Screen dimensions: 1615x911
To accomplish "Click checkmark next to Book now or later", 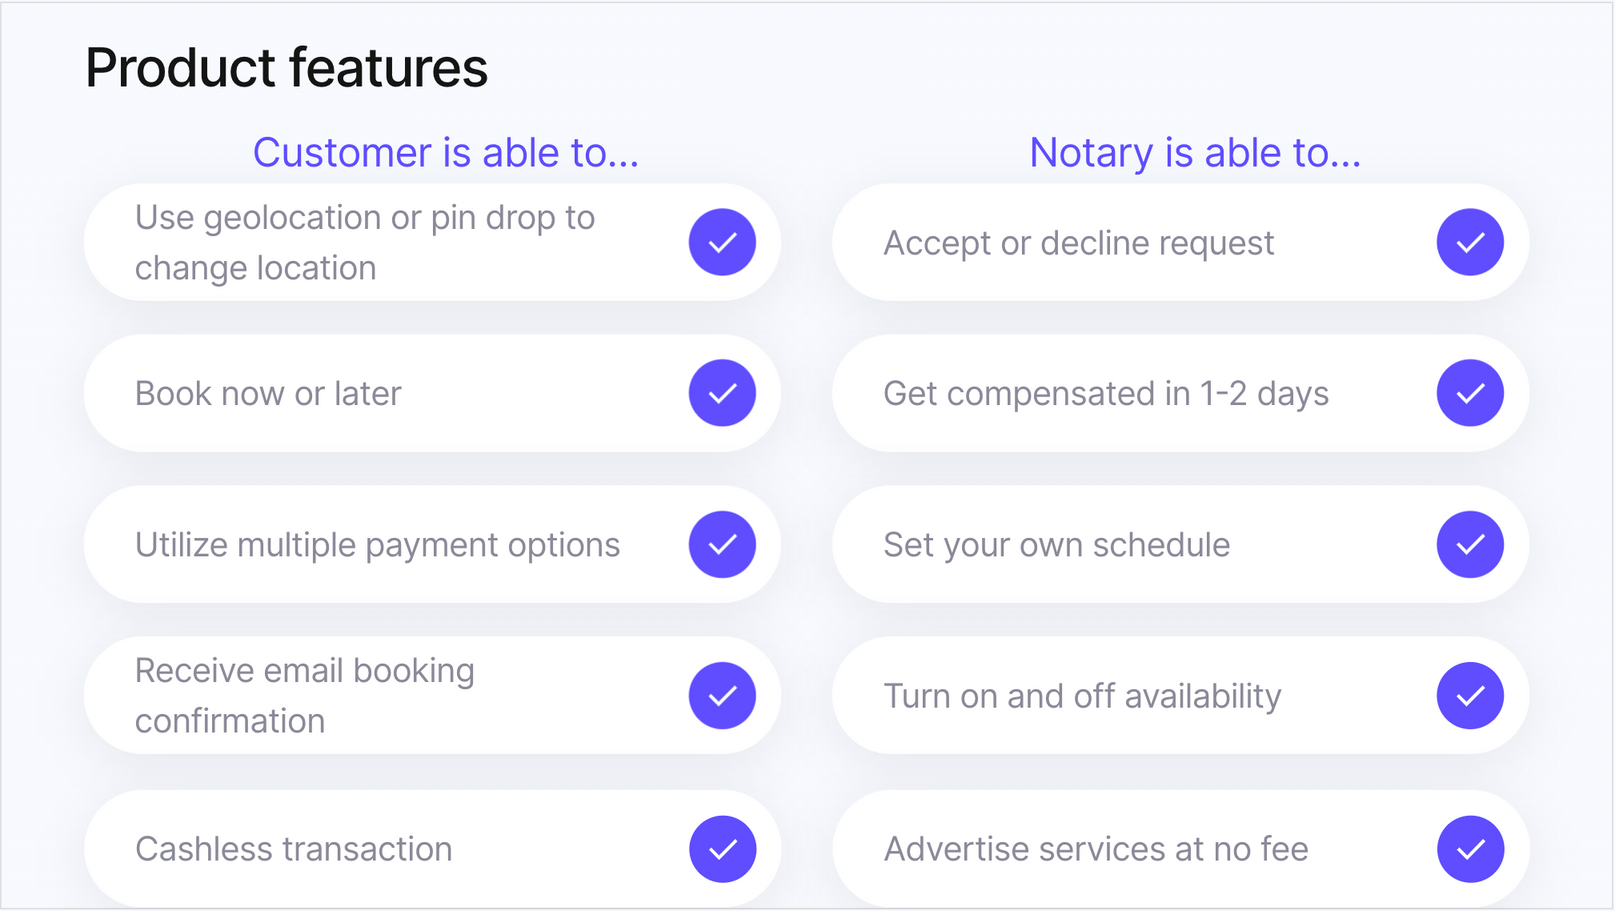I will (x=722, y=393).
